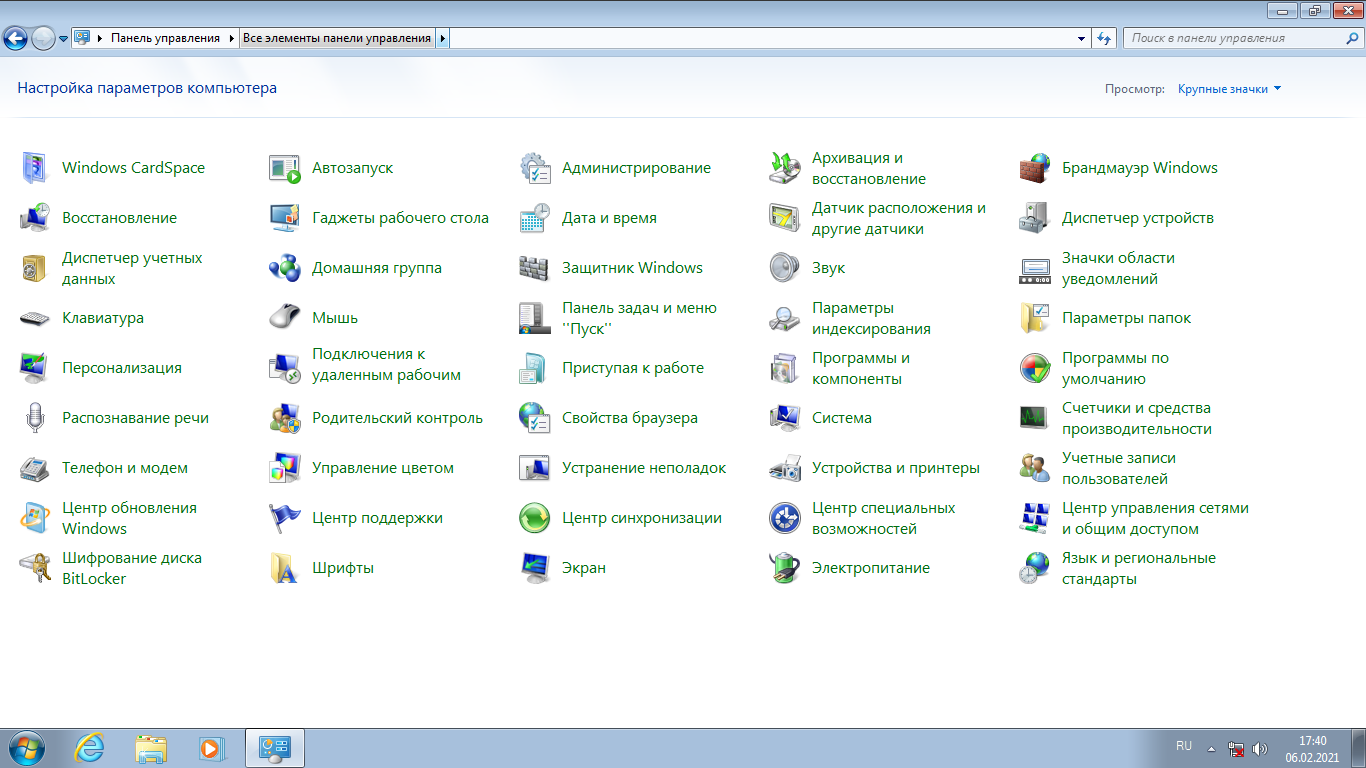Click the Устройства и принтеры icon

pyautogui.click(x=785, y=468)
